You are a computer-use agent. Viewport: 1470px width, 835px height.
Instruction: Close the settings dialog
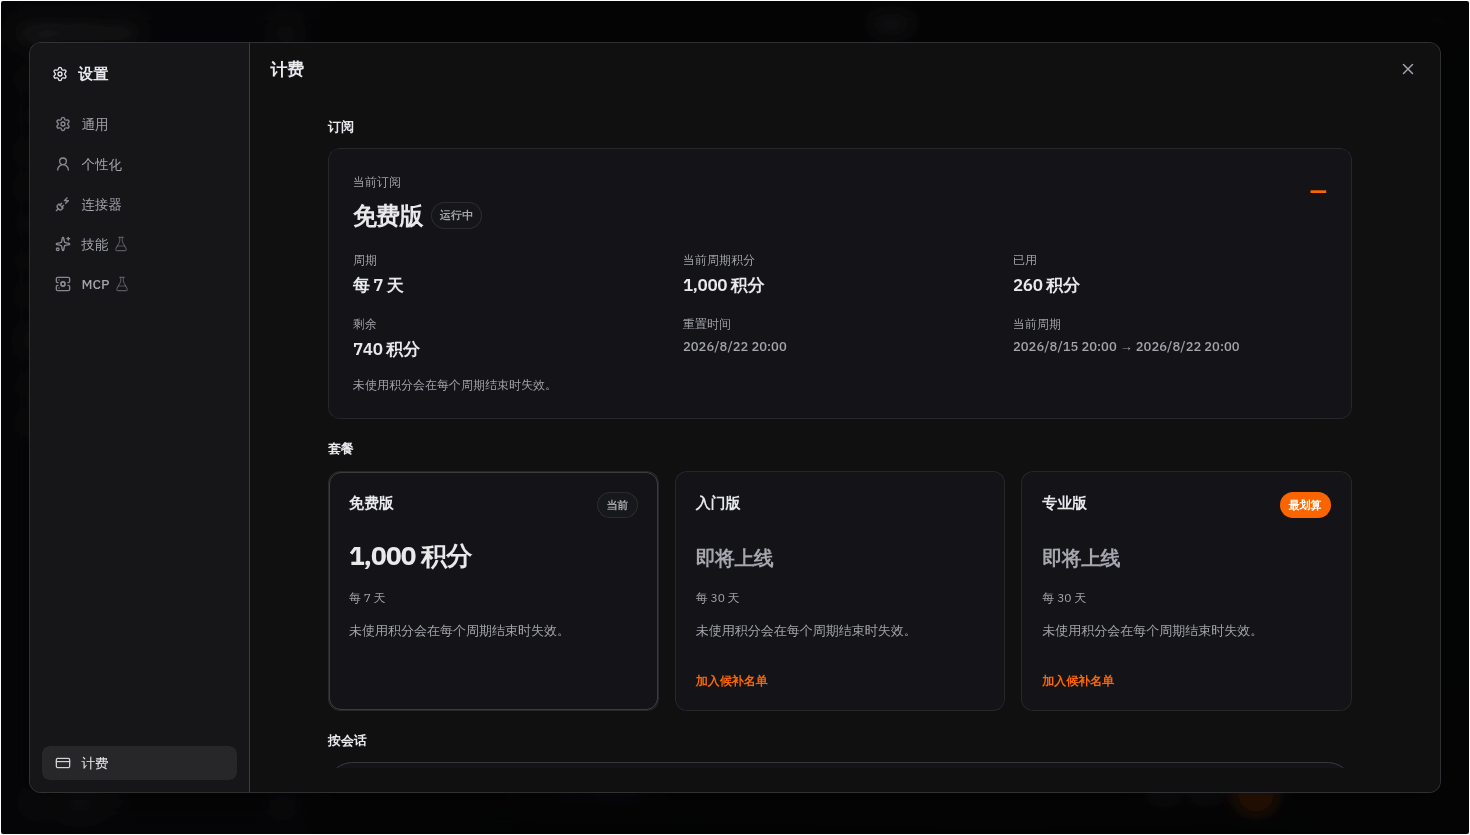pos(1408,69)
